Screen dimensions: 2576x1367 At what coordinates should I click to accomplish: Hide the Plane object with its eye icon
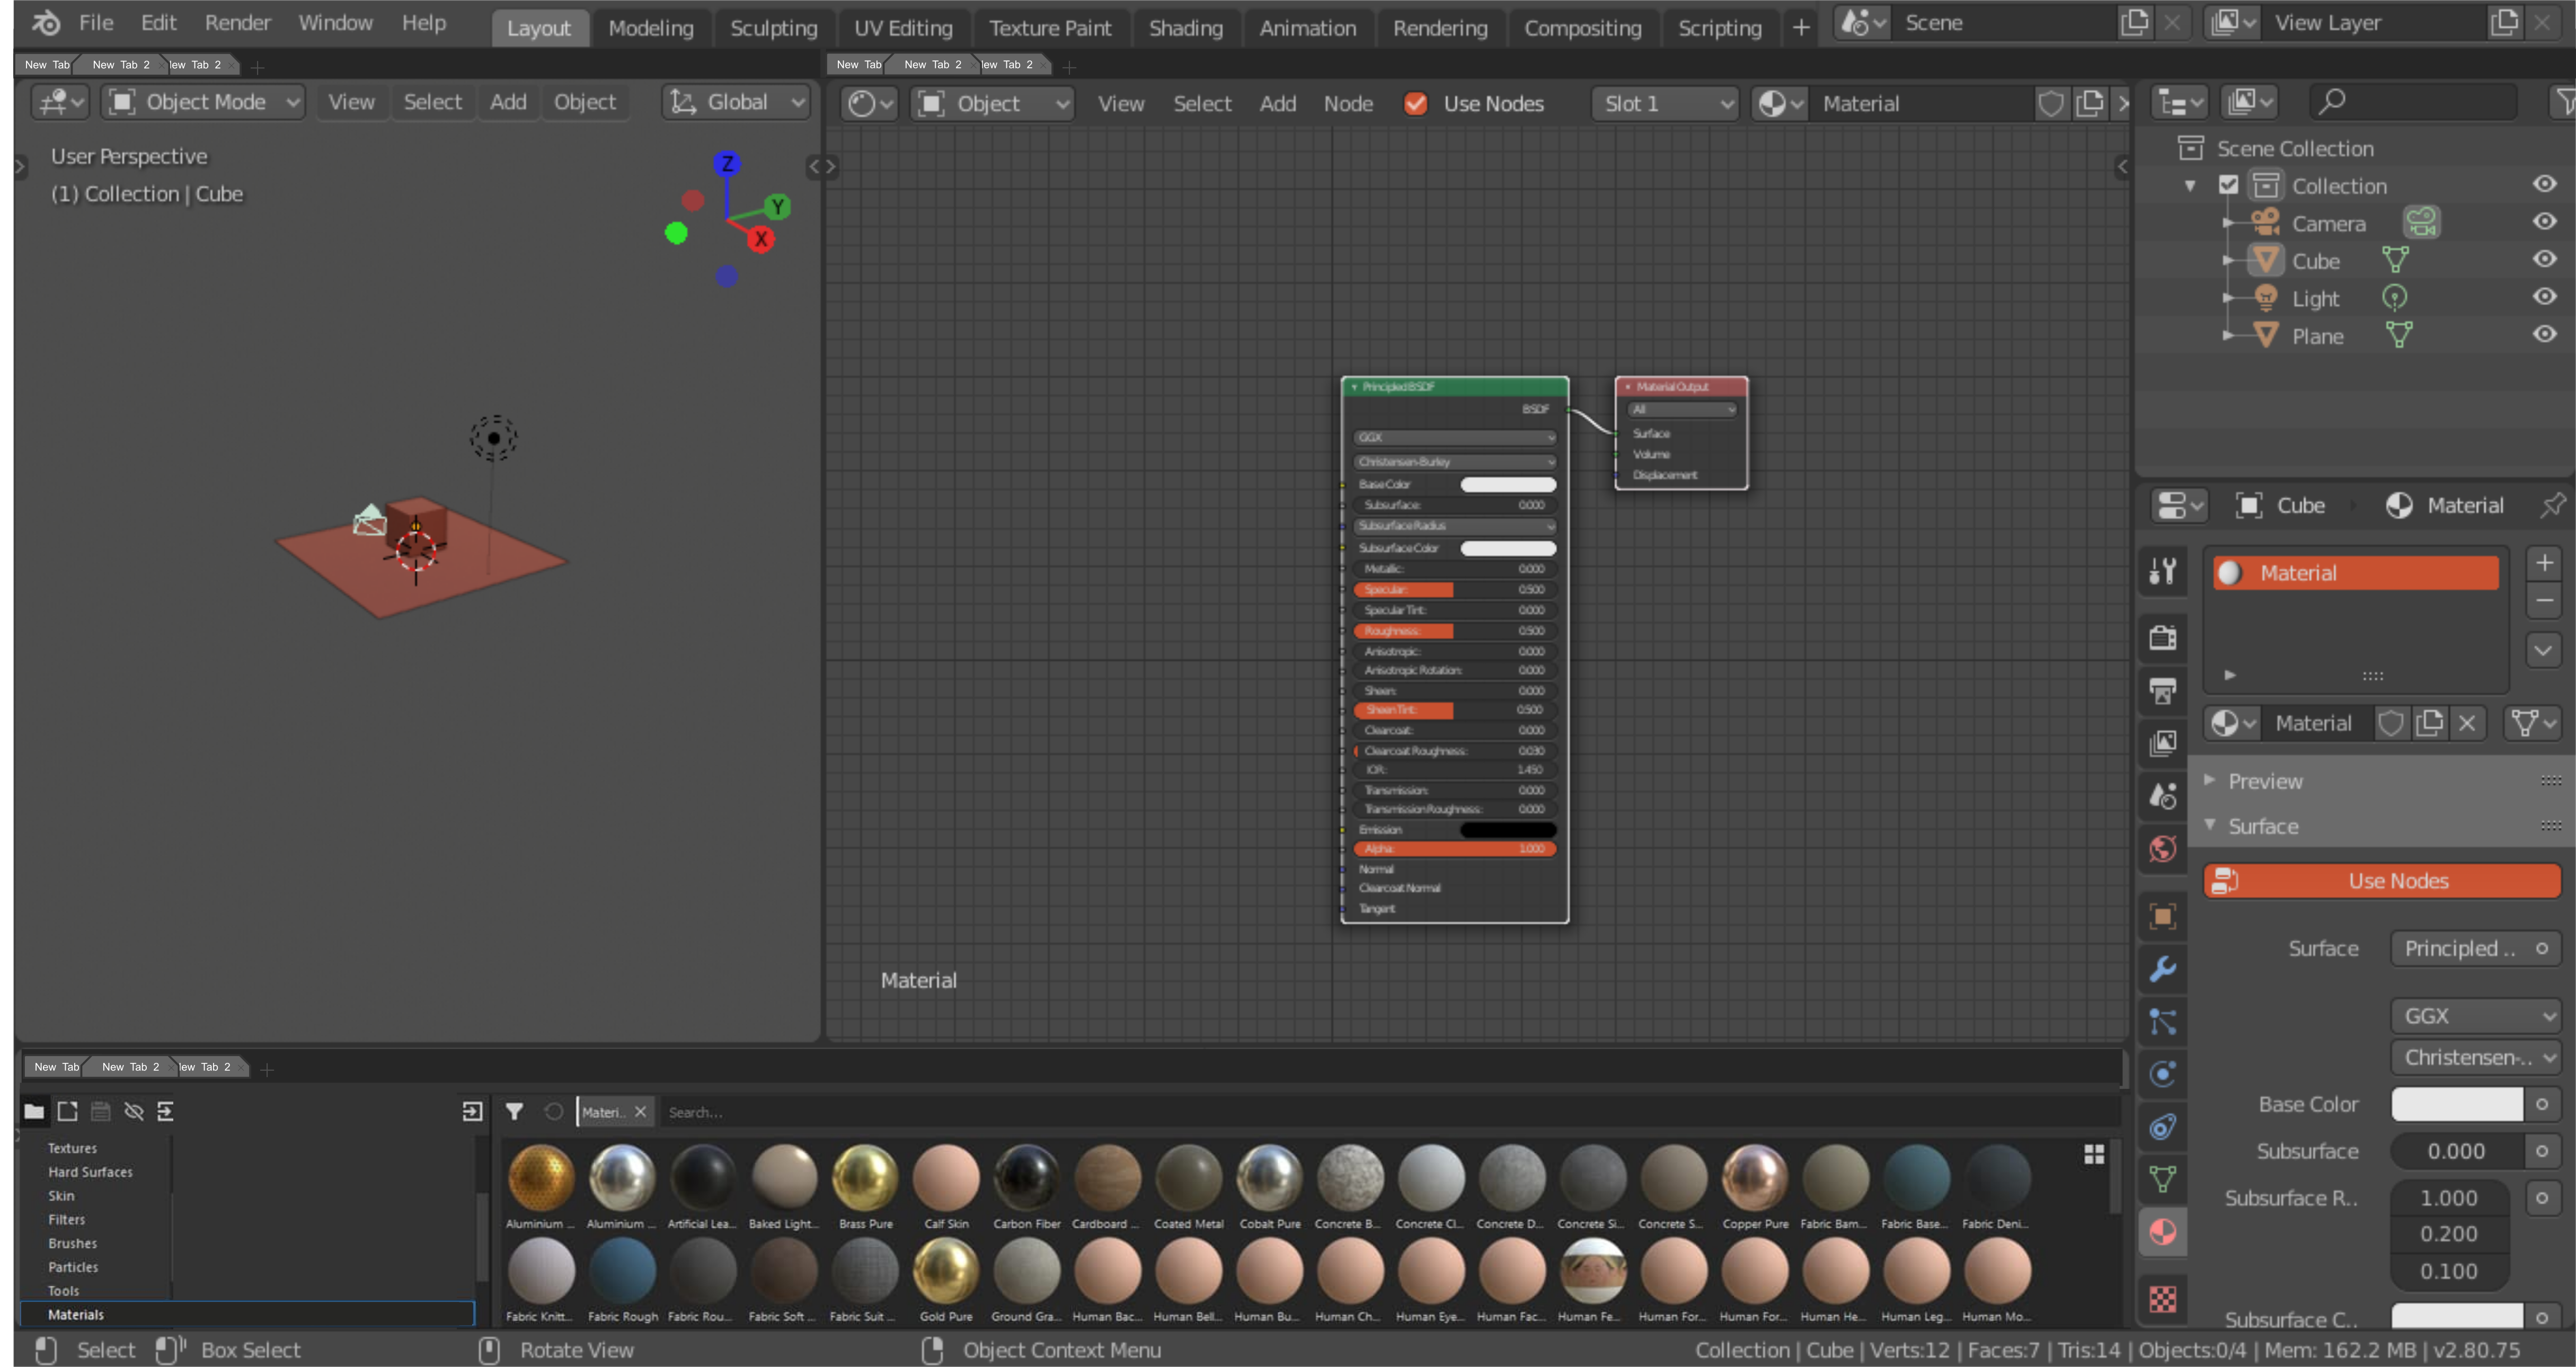point(2544,334)
